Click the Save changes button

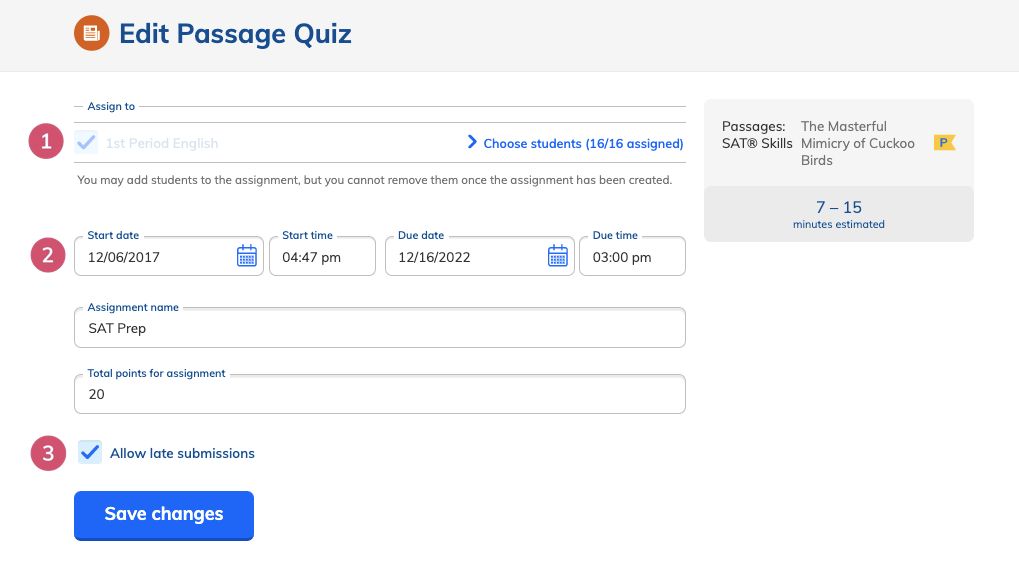click(164, 515)
